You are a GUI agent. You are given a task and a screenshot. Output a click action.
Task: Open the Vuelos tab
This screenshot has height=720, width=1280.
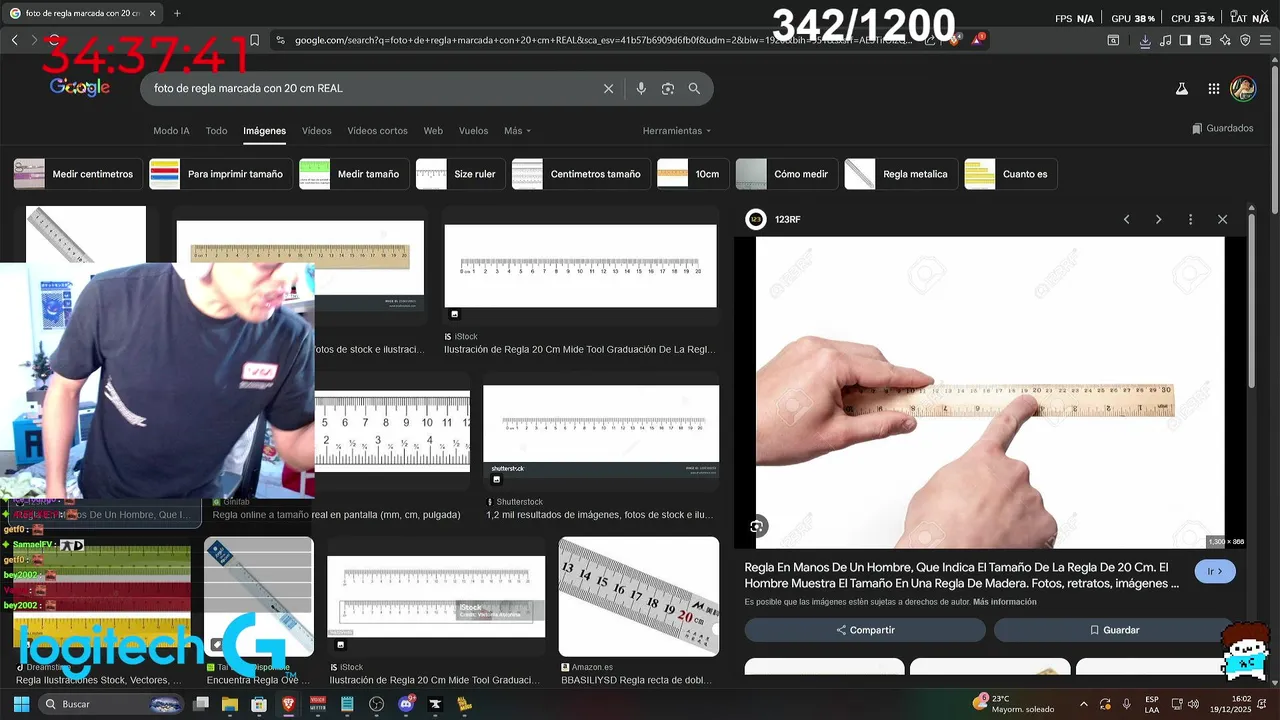pos(473,131)
